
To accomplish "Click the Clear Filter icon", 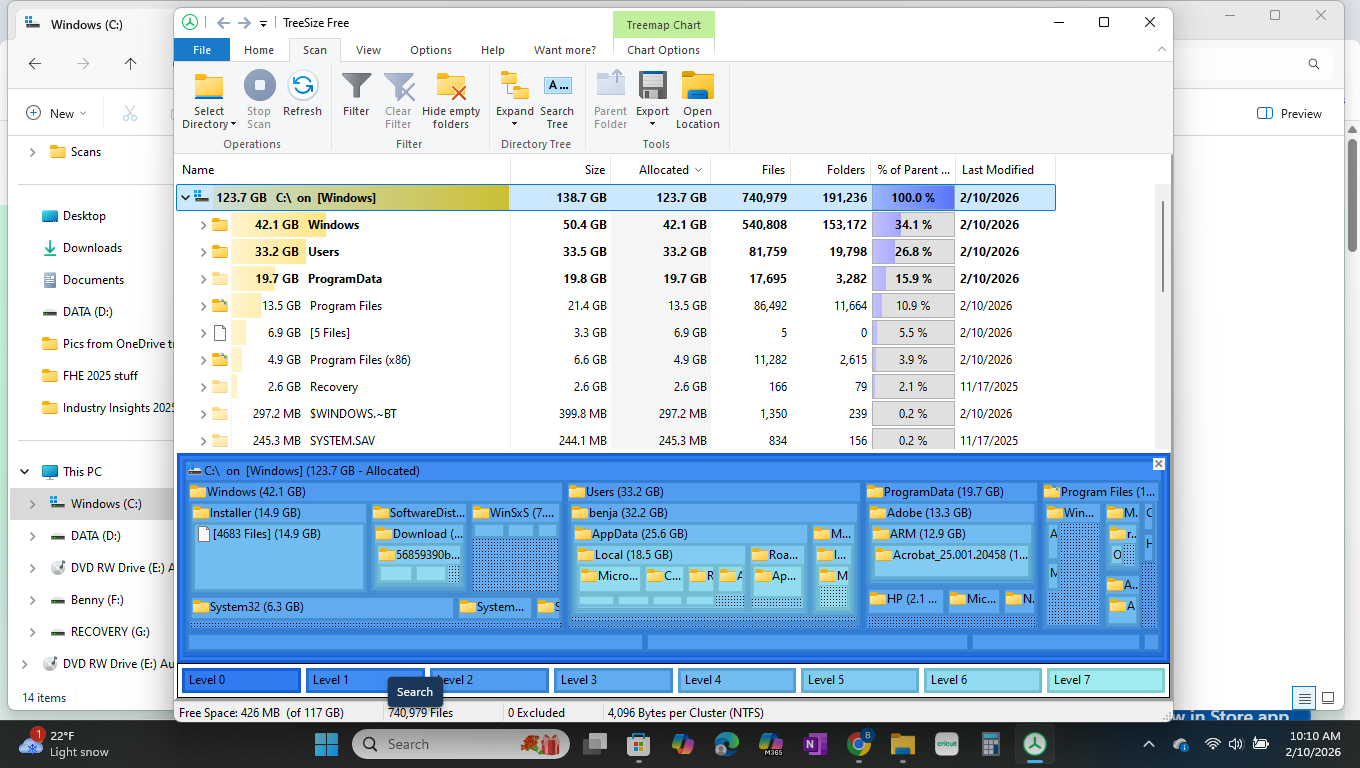I will 398,86.
